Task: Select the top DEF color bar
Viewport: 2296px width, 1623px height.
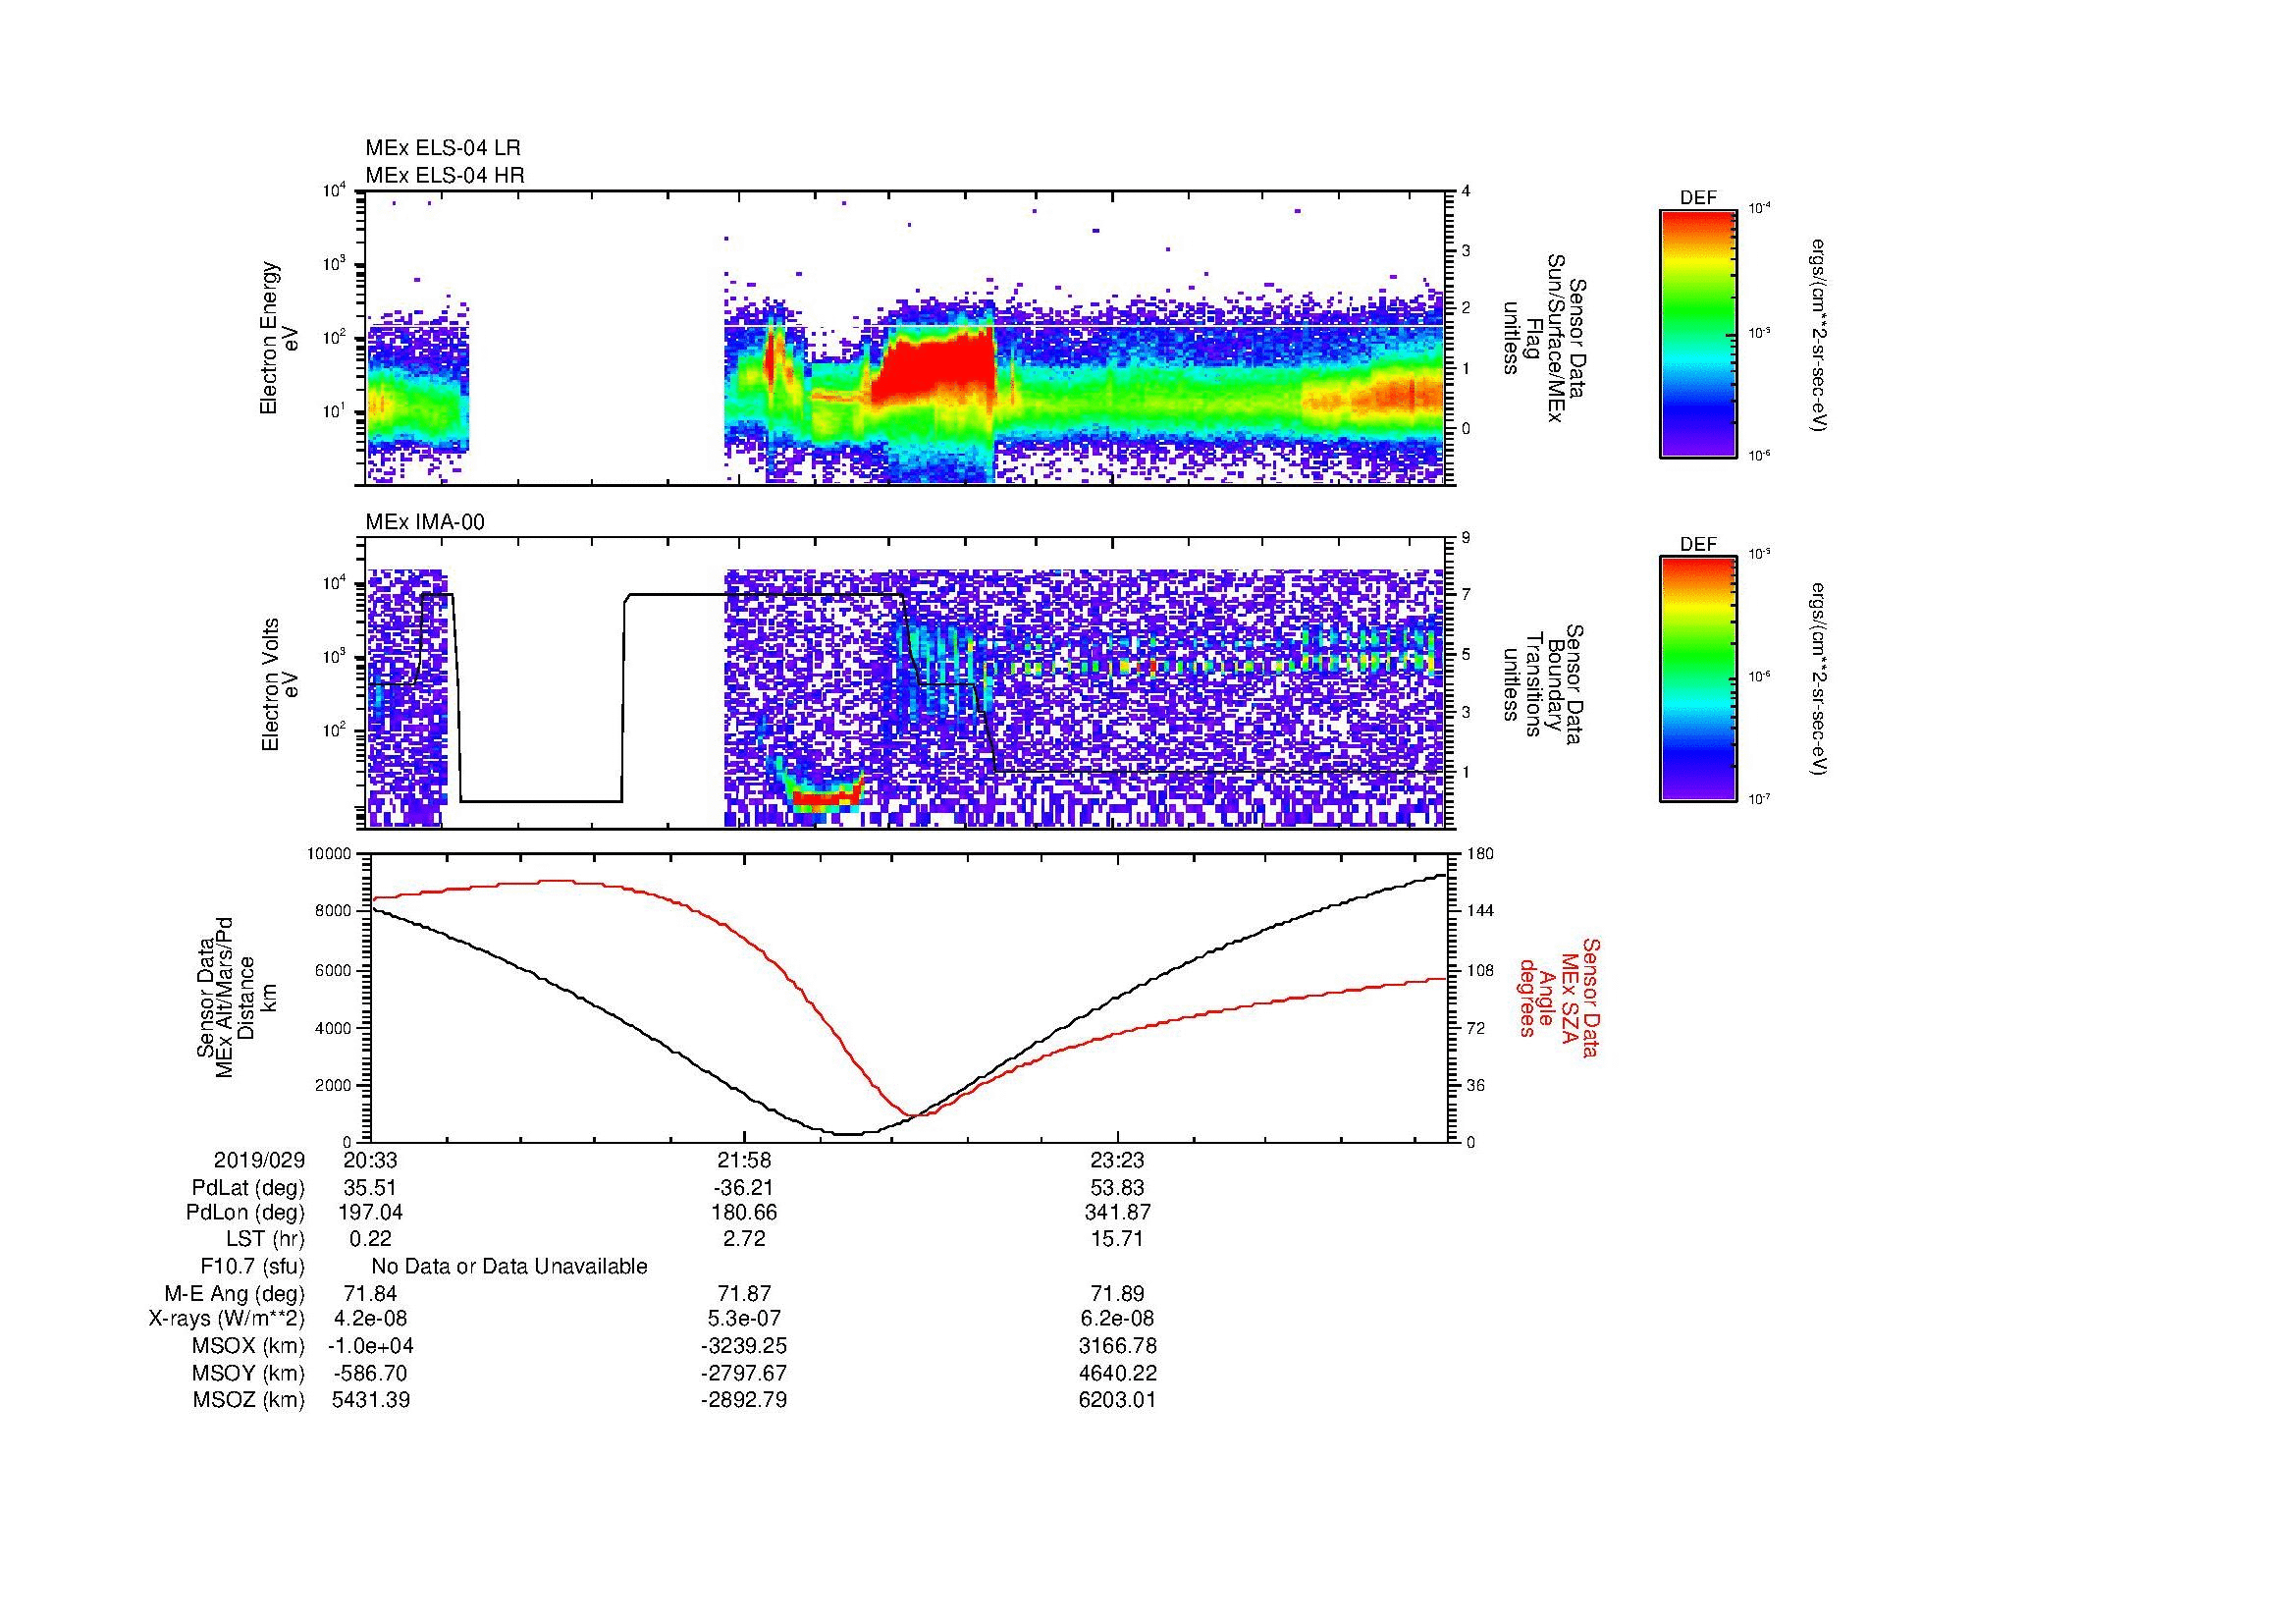Action: pyautogui.click(x=1698, y=333)
